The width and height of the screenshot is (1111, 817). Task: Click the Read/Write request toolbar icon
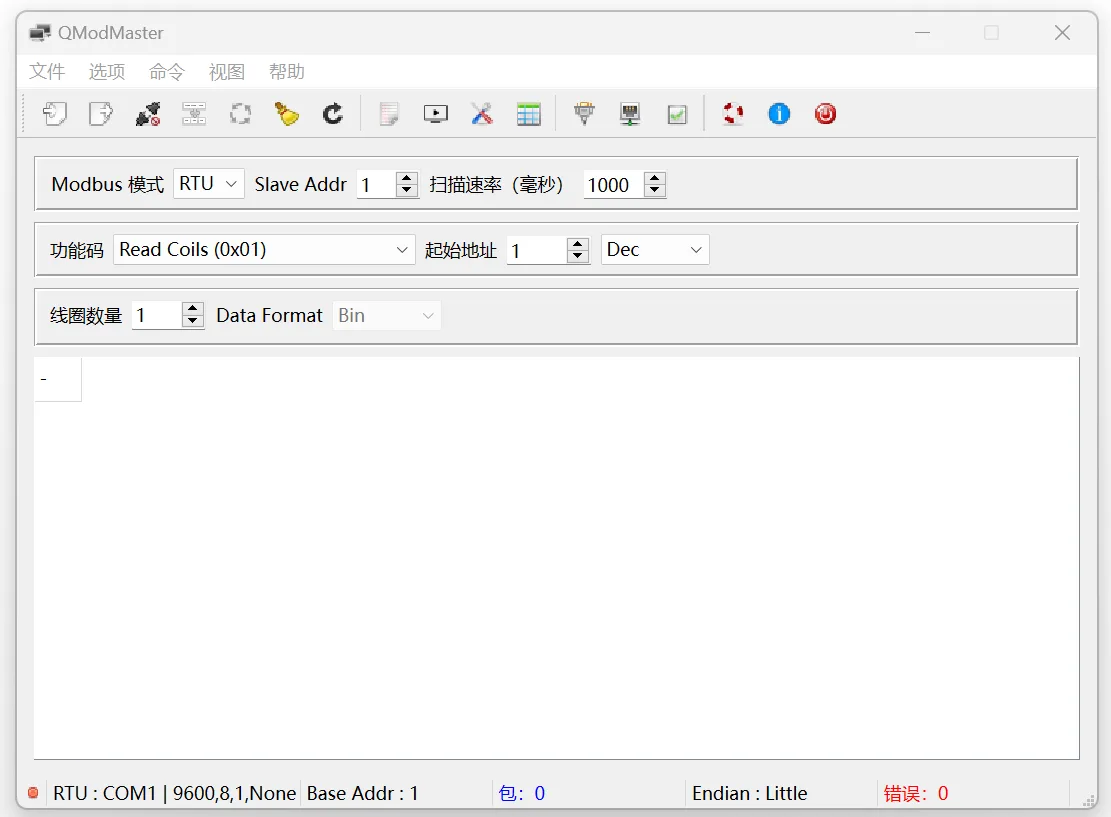(194, 113)
